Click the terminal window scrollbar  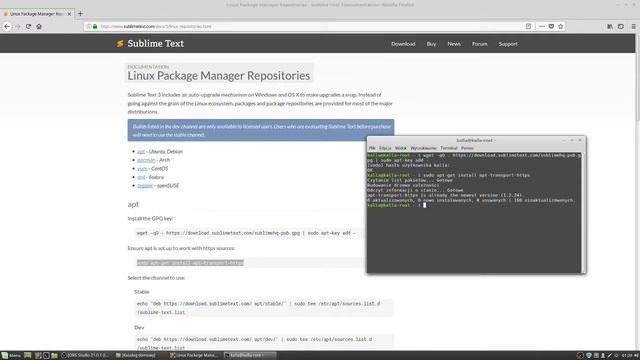coord(583,213)
